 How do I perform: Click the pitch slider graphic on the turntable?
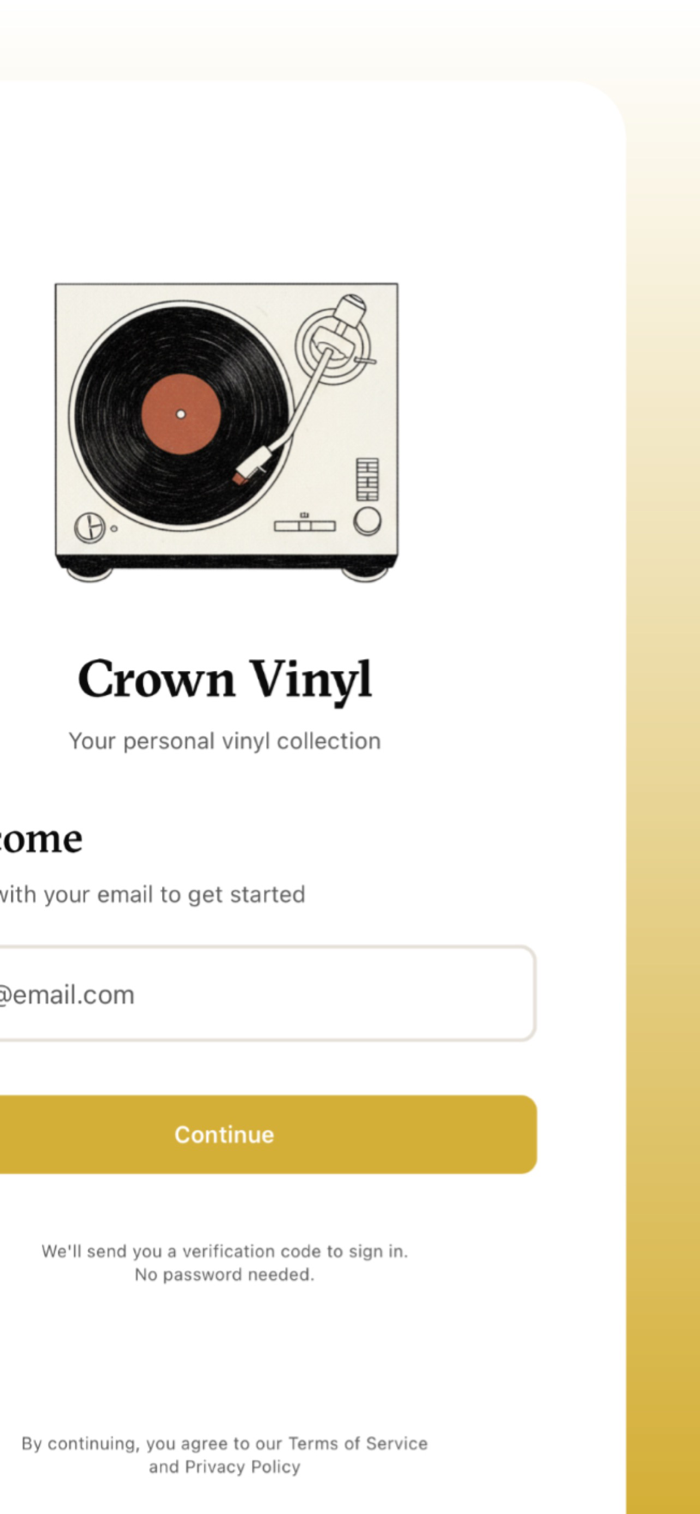(368, 479)
